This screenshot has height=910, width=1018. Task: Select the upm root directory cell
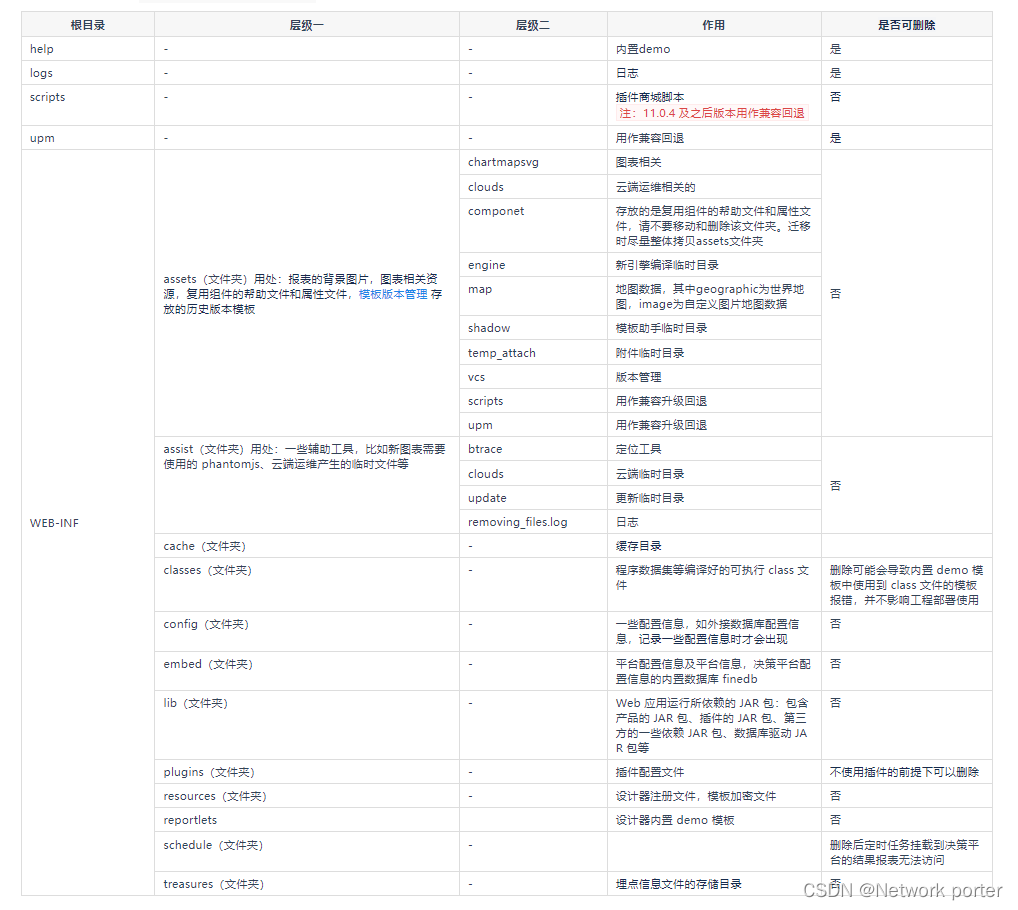(x=41, y=138)
